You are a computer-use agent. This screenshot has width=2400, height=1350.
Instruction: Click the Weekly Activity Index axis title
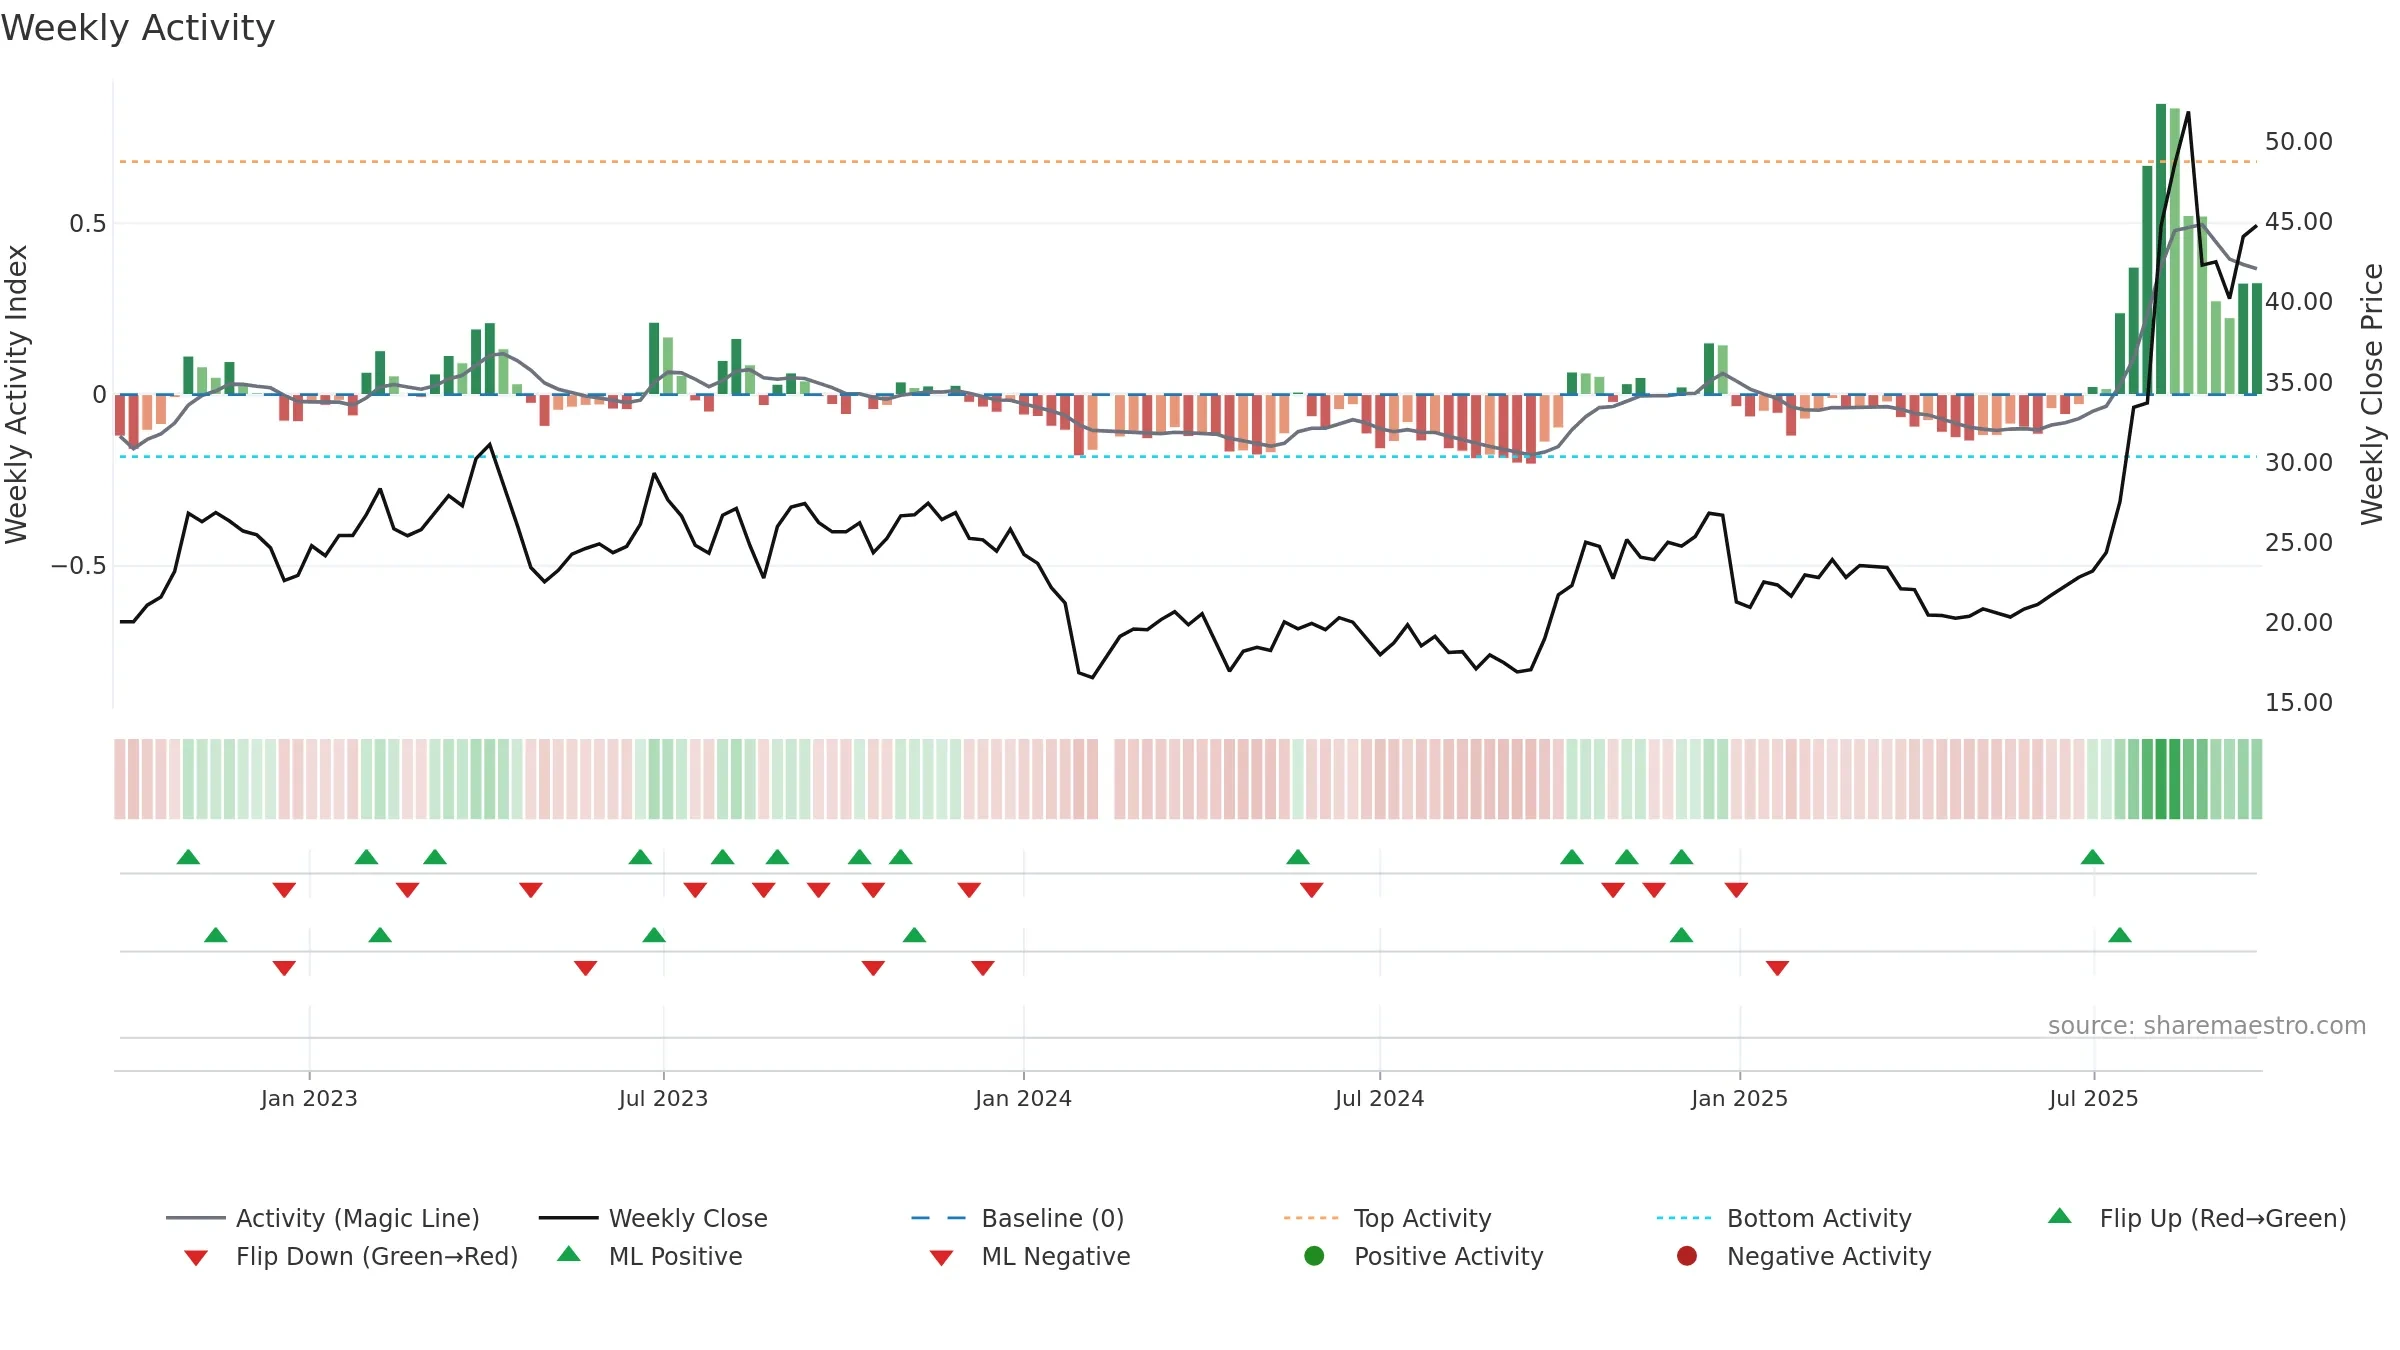pos(16,394)
